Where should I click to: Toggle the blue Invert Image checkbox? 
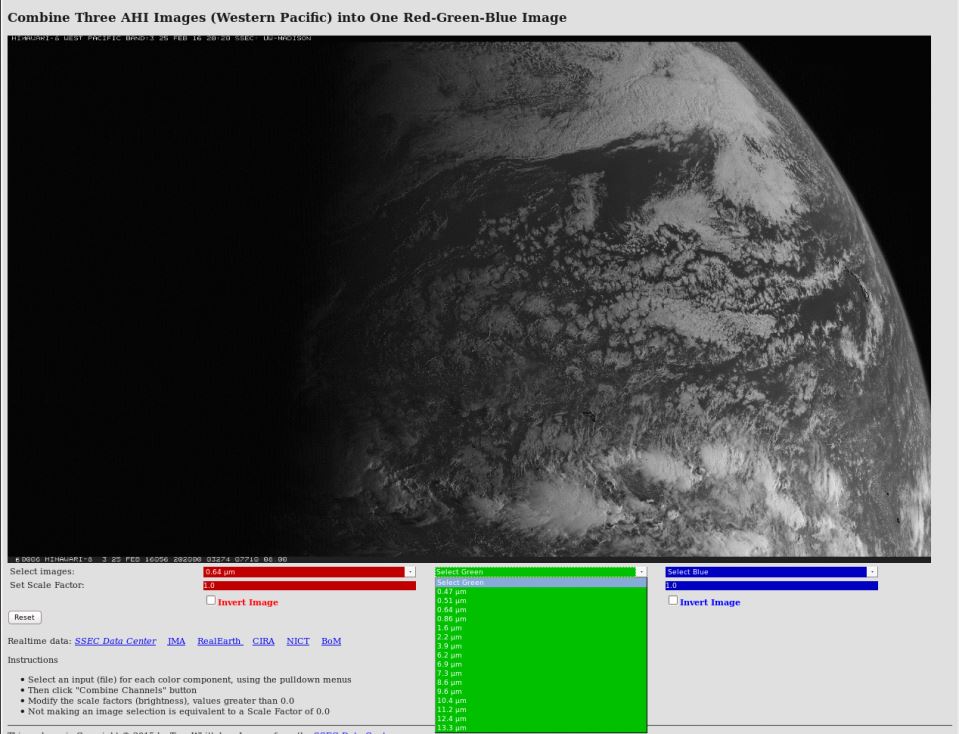[673, 601]
